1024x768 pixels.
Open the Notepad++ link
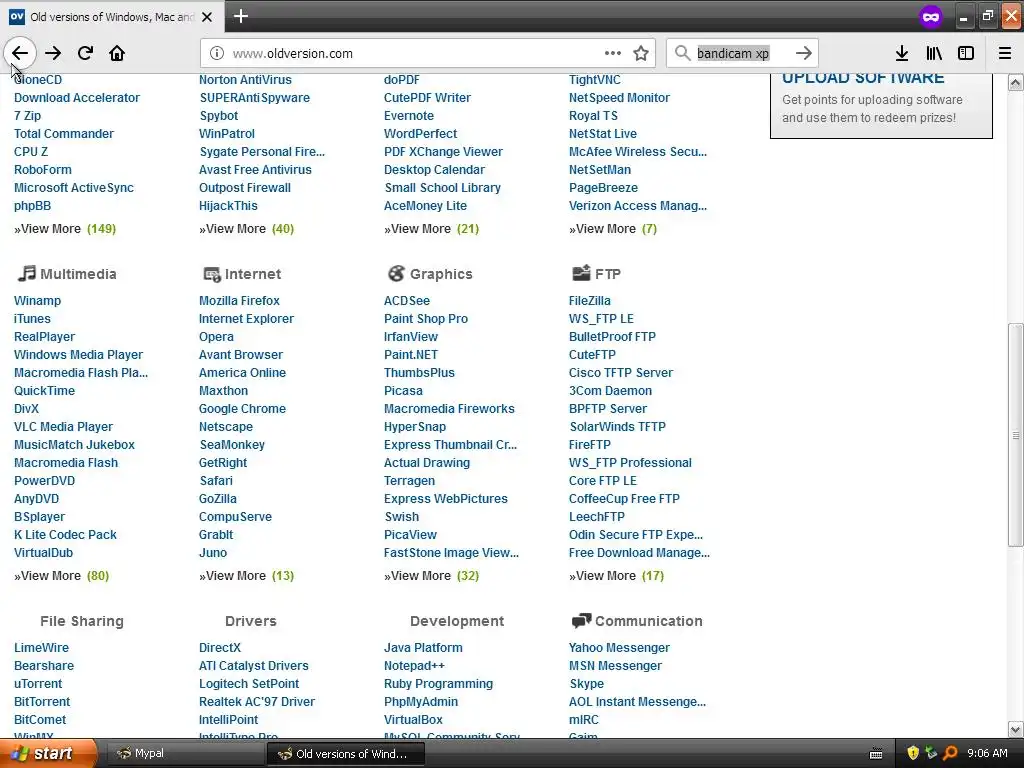coord(414,665)
